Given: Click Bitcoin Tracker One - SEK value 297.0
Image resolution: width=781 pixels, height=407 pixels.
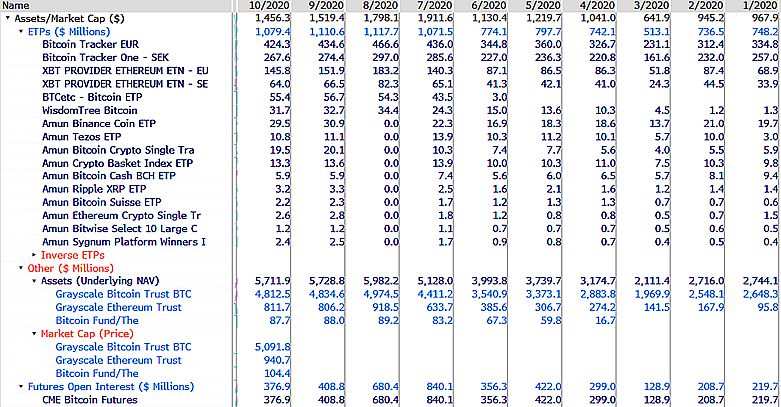Looking at the screenshot, I should 385,57.
